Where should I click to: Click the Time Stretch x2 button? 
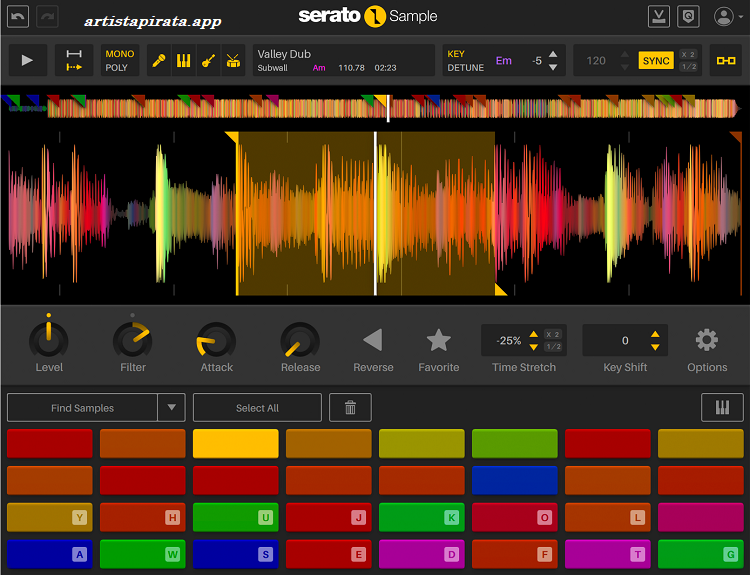pos(553,334)
